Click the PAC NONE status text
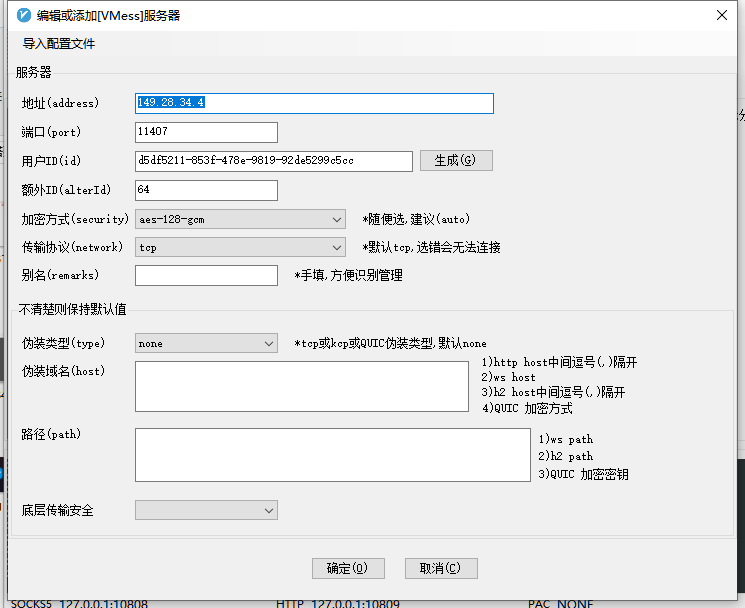The width and height of the screenshot is (745, 608). tap(560, 603)
